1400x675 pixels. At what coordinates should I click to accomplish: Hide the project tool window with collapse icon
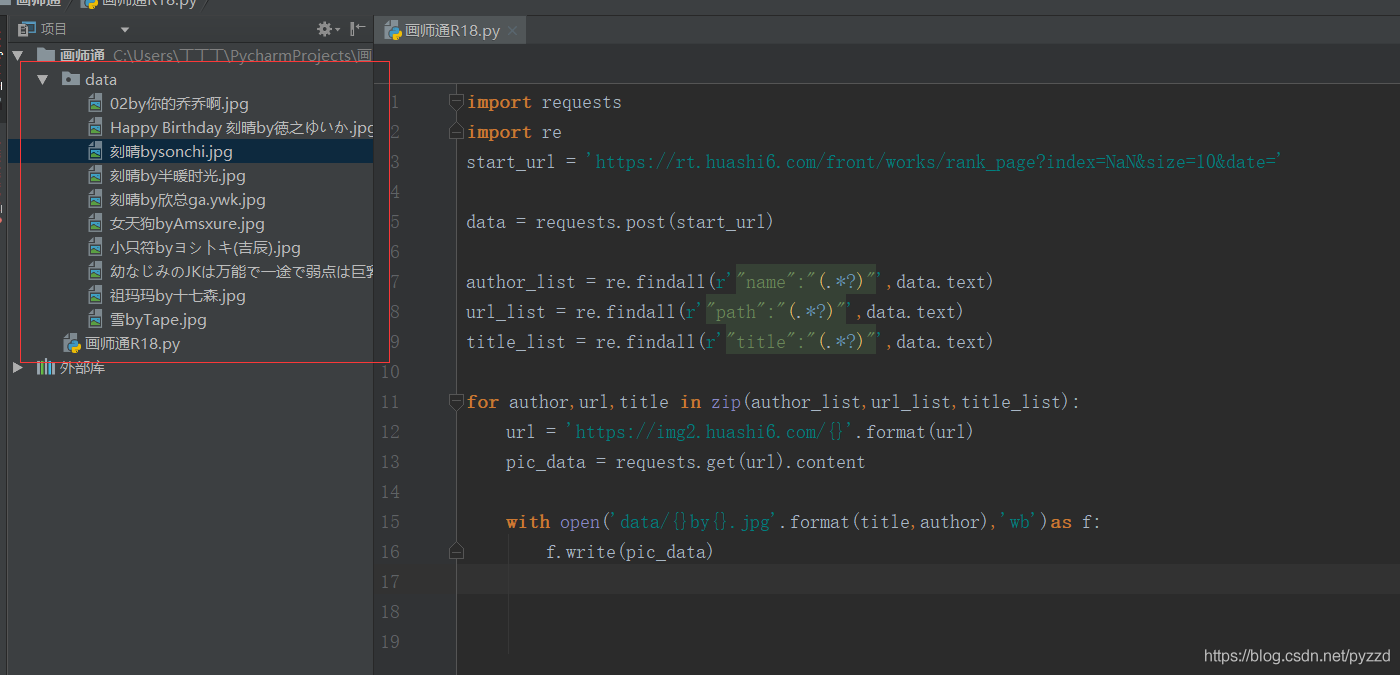[357, 29]
